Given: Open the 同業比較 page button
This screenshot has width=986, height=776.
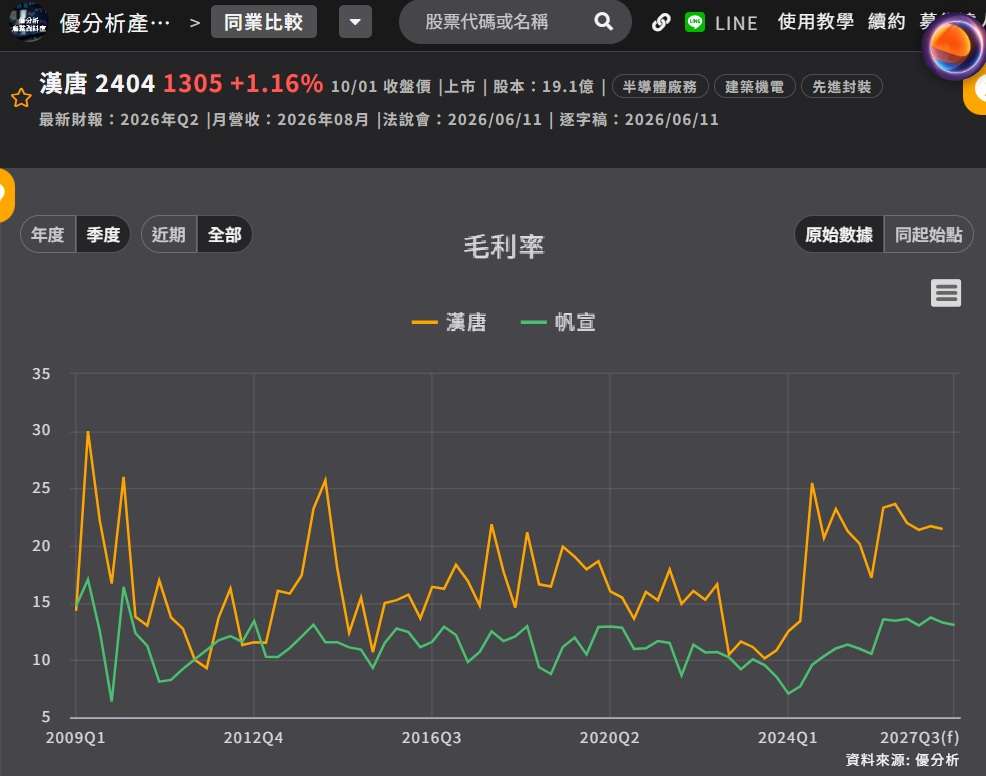Looking at the screenshot, I should (x=263, y=22).
